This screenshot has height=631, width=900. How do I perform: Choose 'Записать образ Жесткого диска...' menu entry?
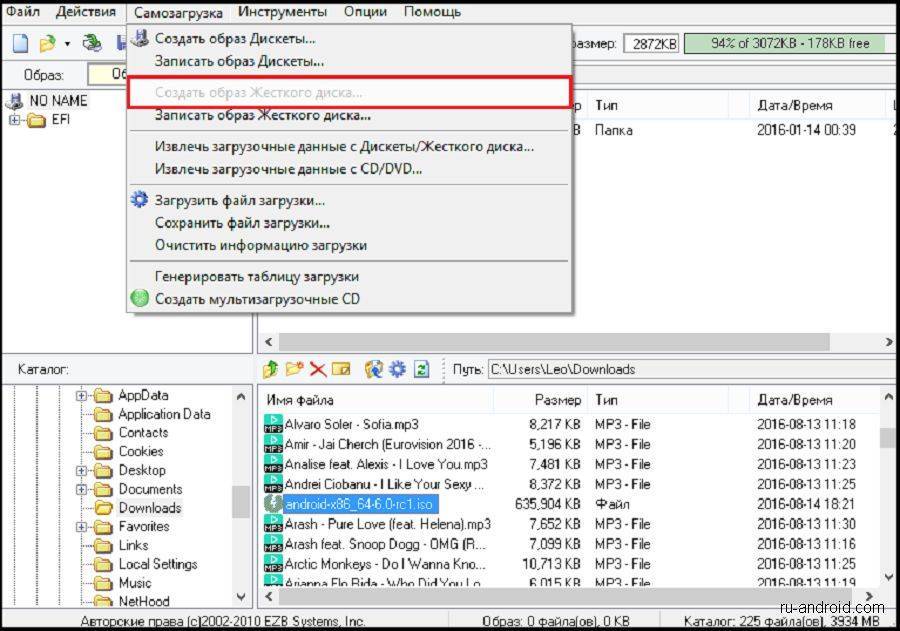(x=263, y=115)
